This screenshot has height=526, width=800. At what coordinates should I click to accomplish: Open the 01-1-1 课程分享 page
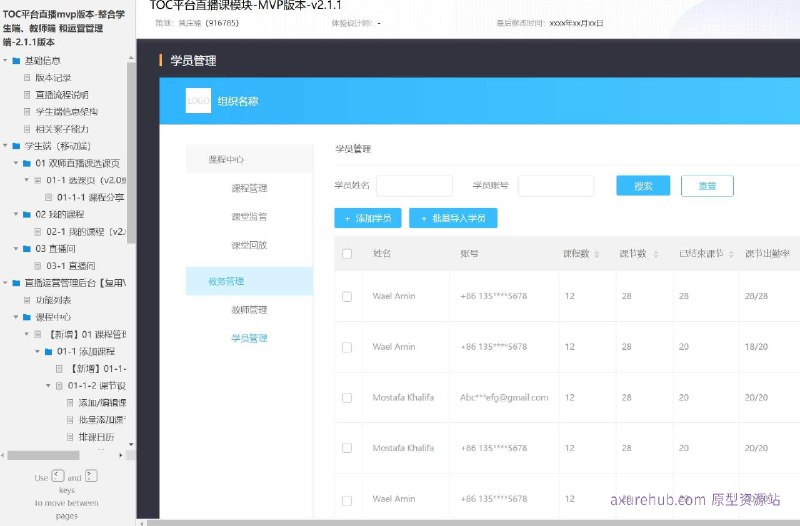click(90, 197)
